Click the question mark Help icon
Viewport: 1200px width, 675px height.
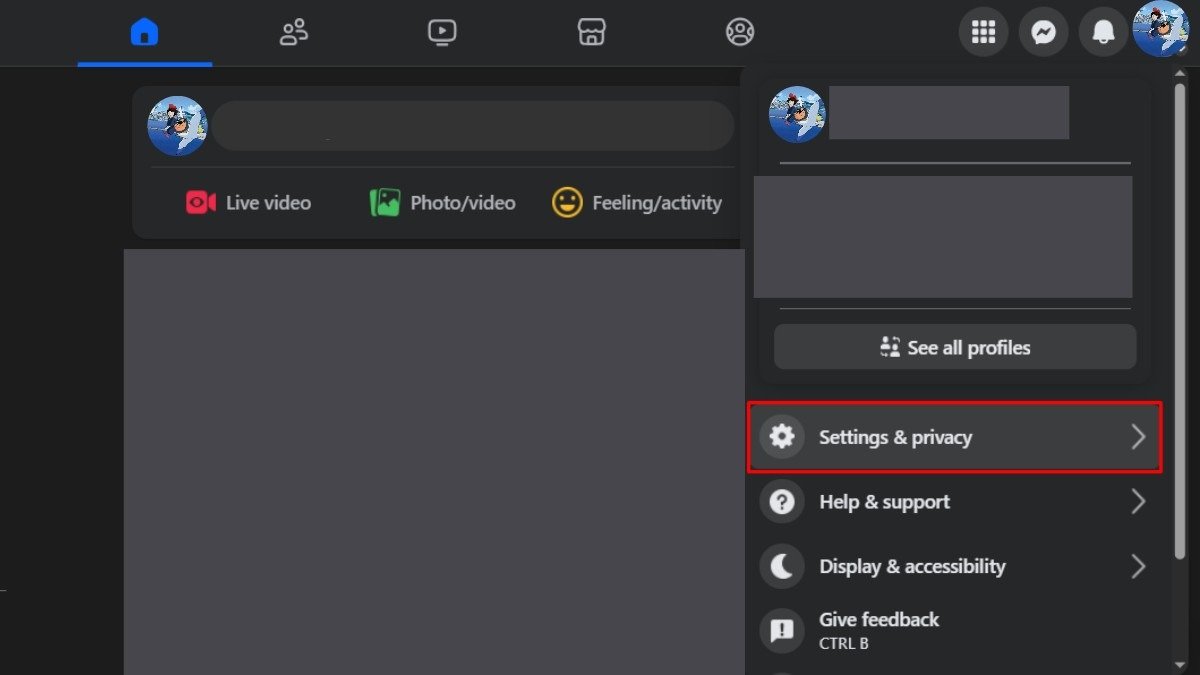click(782, 502)
